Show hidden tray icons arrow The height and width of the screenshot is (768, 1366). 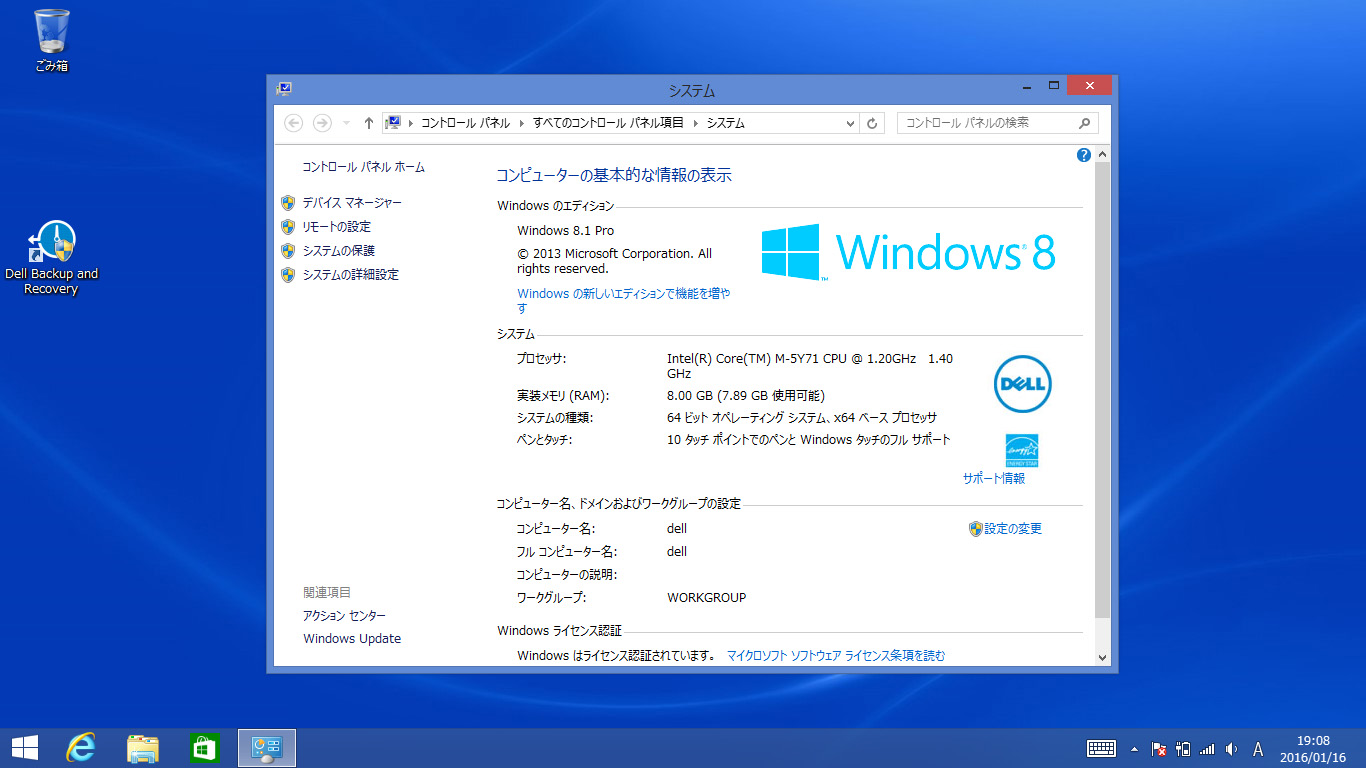[1134, 749]
